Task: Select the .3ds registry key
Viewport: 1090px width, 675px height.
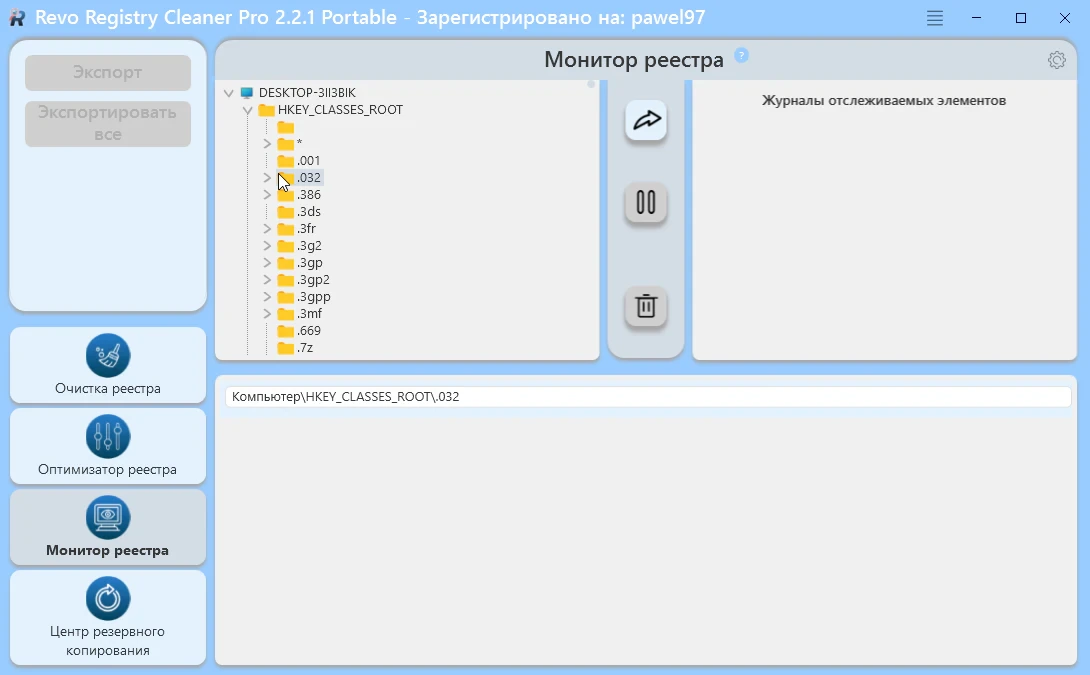Action: [x=309, y=212]
